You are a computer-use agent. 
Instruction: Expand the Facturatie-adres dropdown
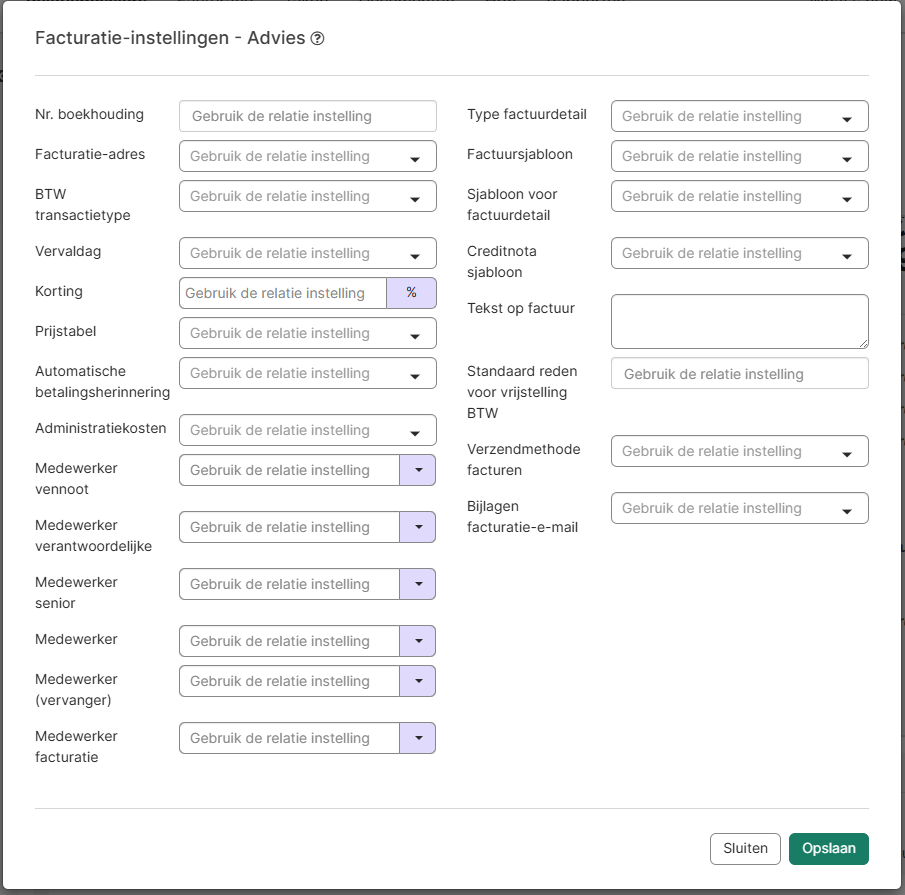pos(307,156)
